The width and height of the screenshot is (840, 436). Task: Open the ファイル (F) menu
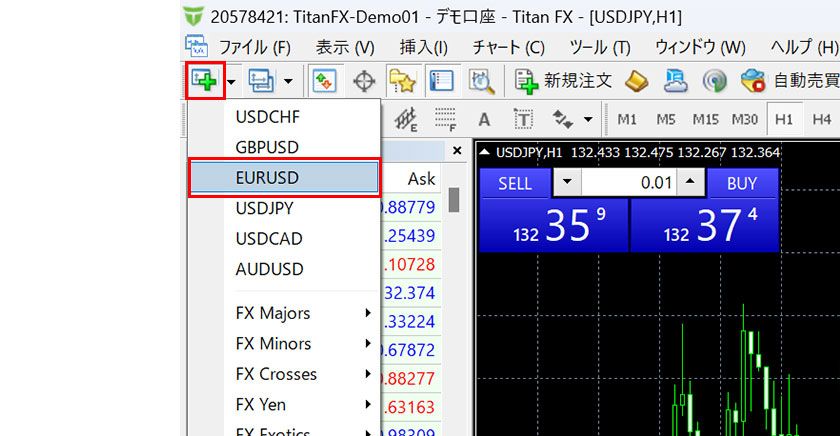pyautogui.click(x=254, y=48)
